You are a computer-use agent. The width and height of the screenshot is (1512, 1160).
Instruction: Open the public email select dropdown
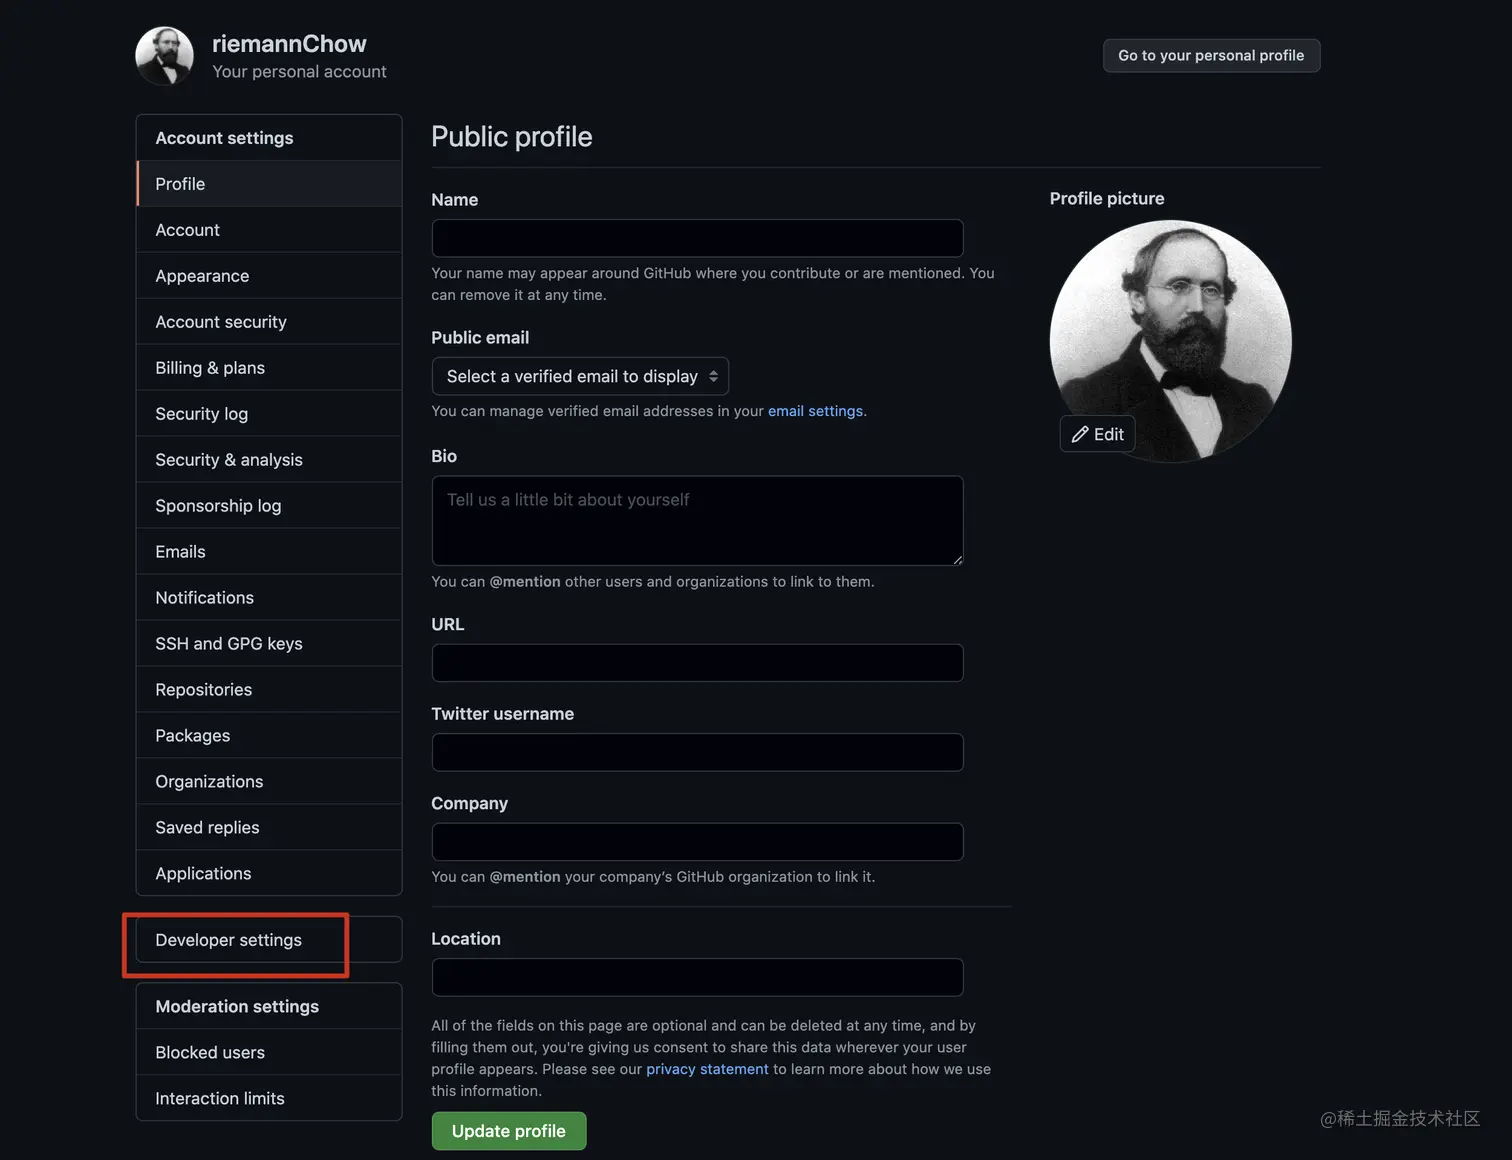[580, 376]
